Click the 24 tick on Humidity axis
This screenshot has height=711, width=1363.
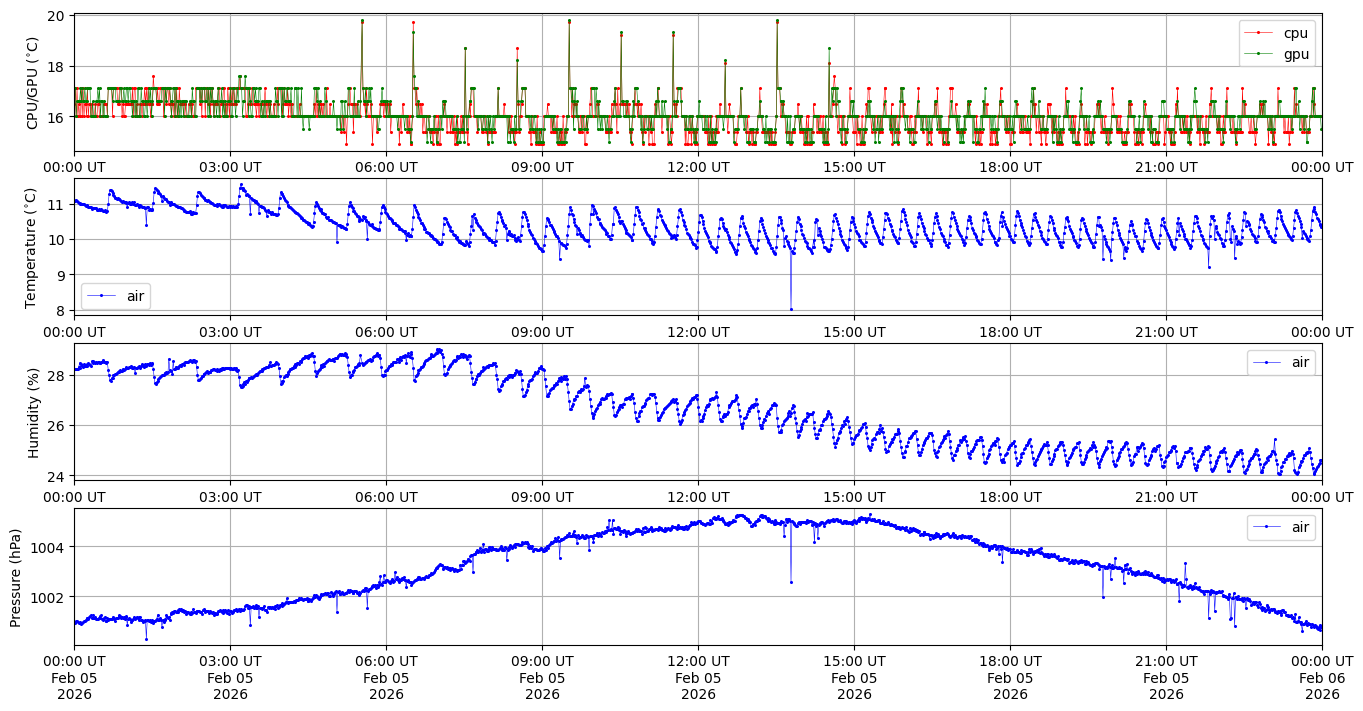pyautogui.click(x=58, y=476)
